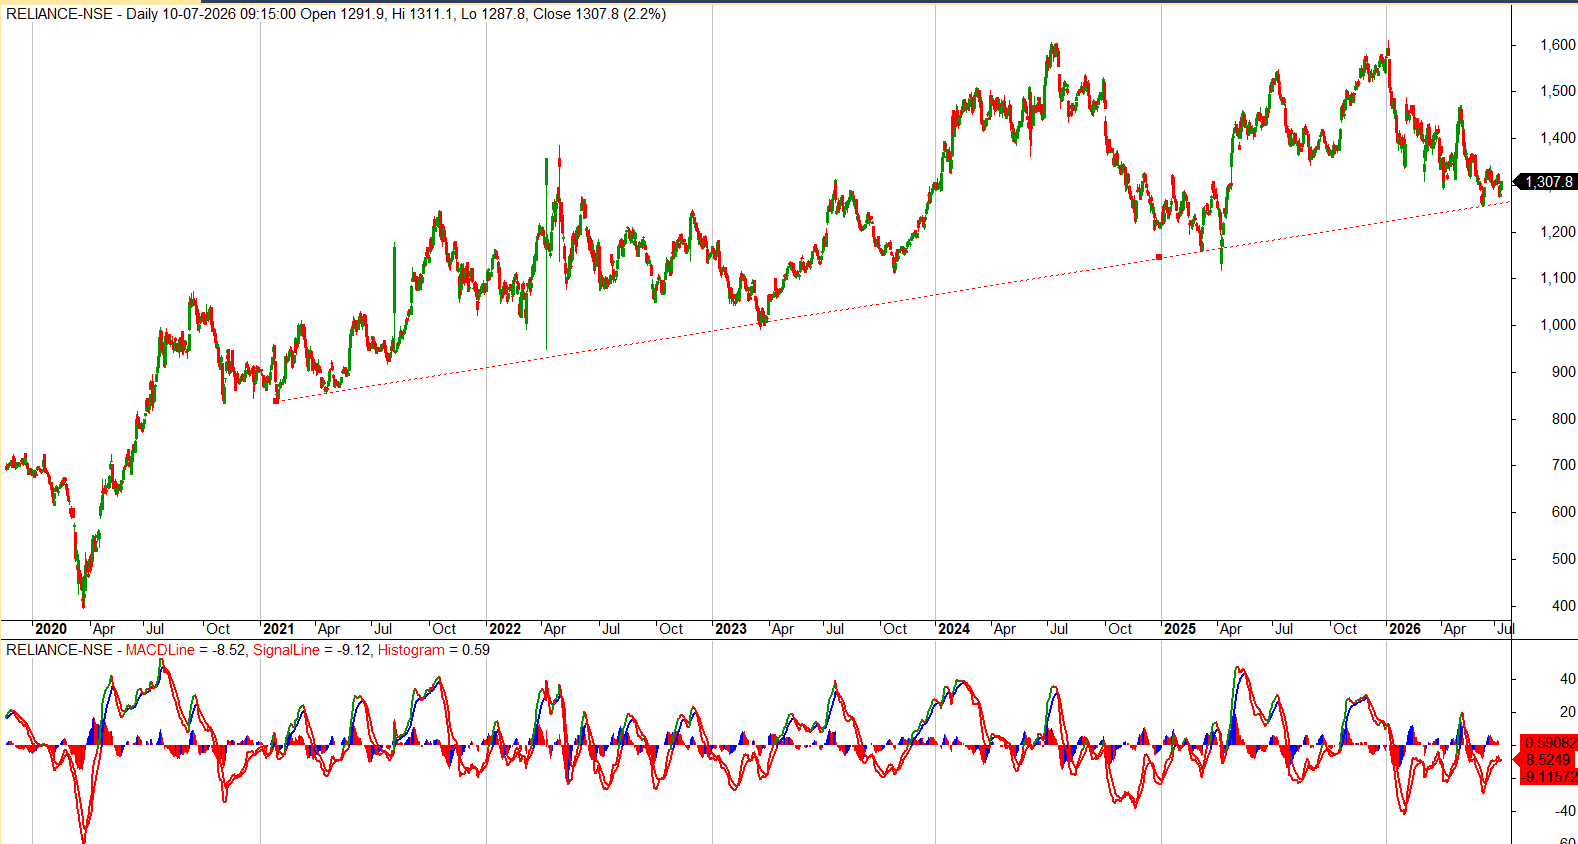Click the red 0.59082 histogram value tag
This screenshot has width=1578, height=844.
[1549, 743]
